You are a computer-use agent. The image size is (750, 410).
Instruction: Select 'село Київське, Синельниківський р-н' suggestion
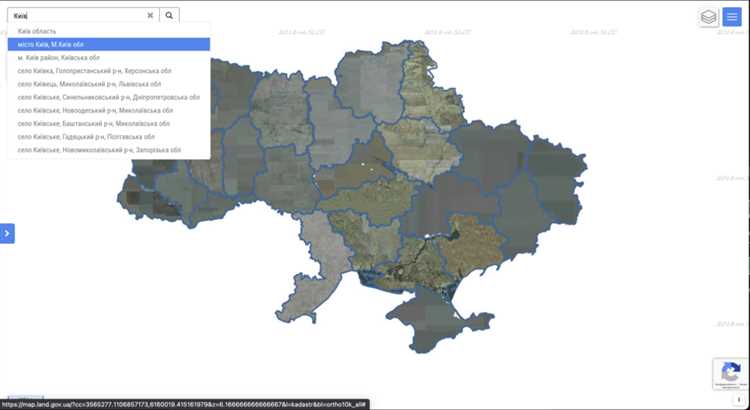(108, 97)
